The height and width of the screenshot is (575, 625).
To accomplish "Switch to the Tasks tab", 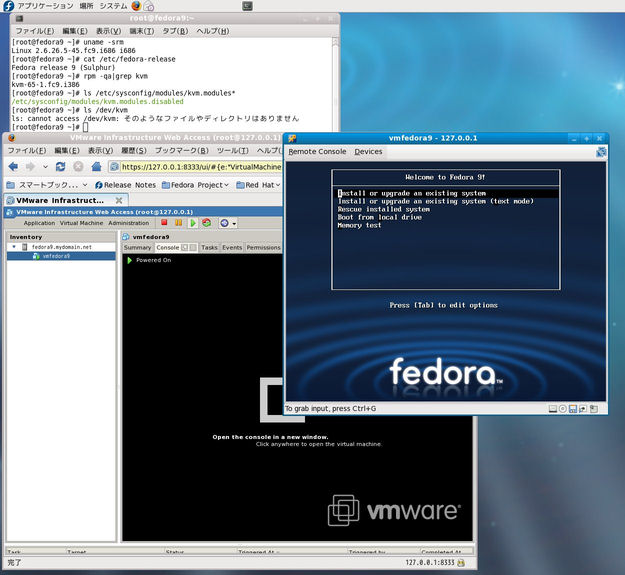I will pyautogui.click(x=209, y=247).
